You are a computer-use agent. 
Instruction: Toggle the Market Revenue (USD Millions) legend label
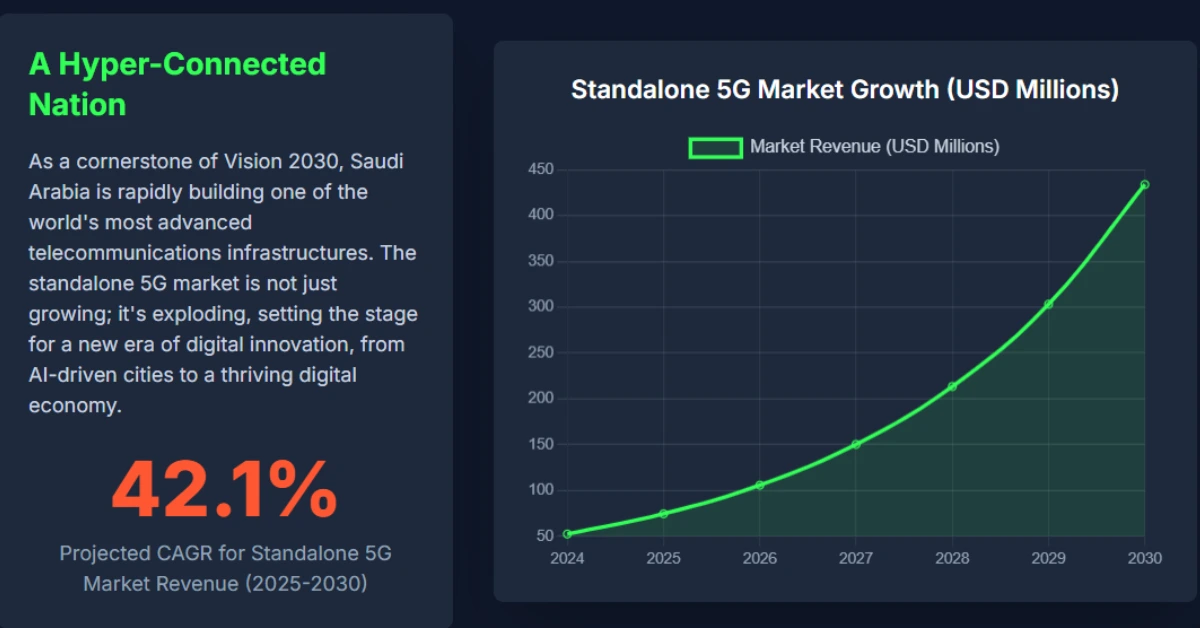coord(874,147)
